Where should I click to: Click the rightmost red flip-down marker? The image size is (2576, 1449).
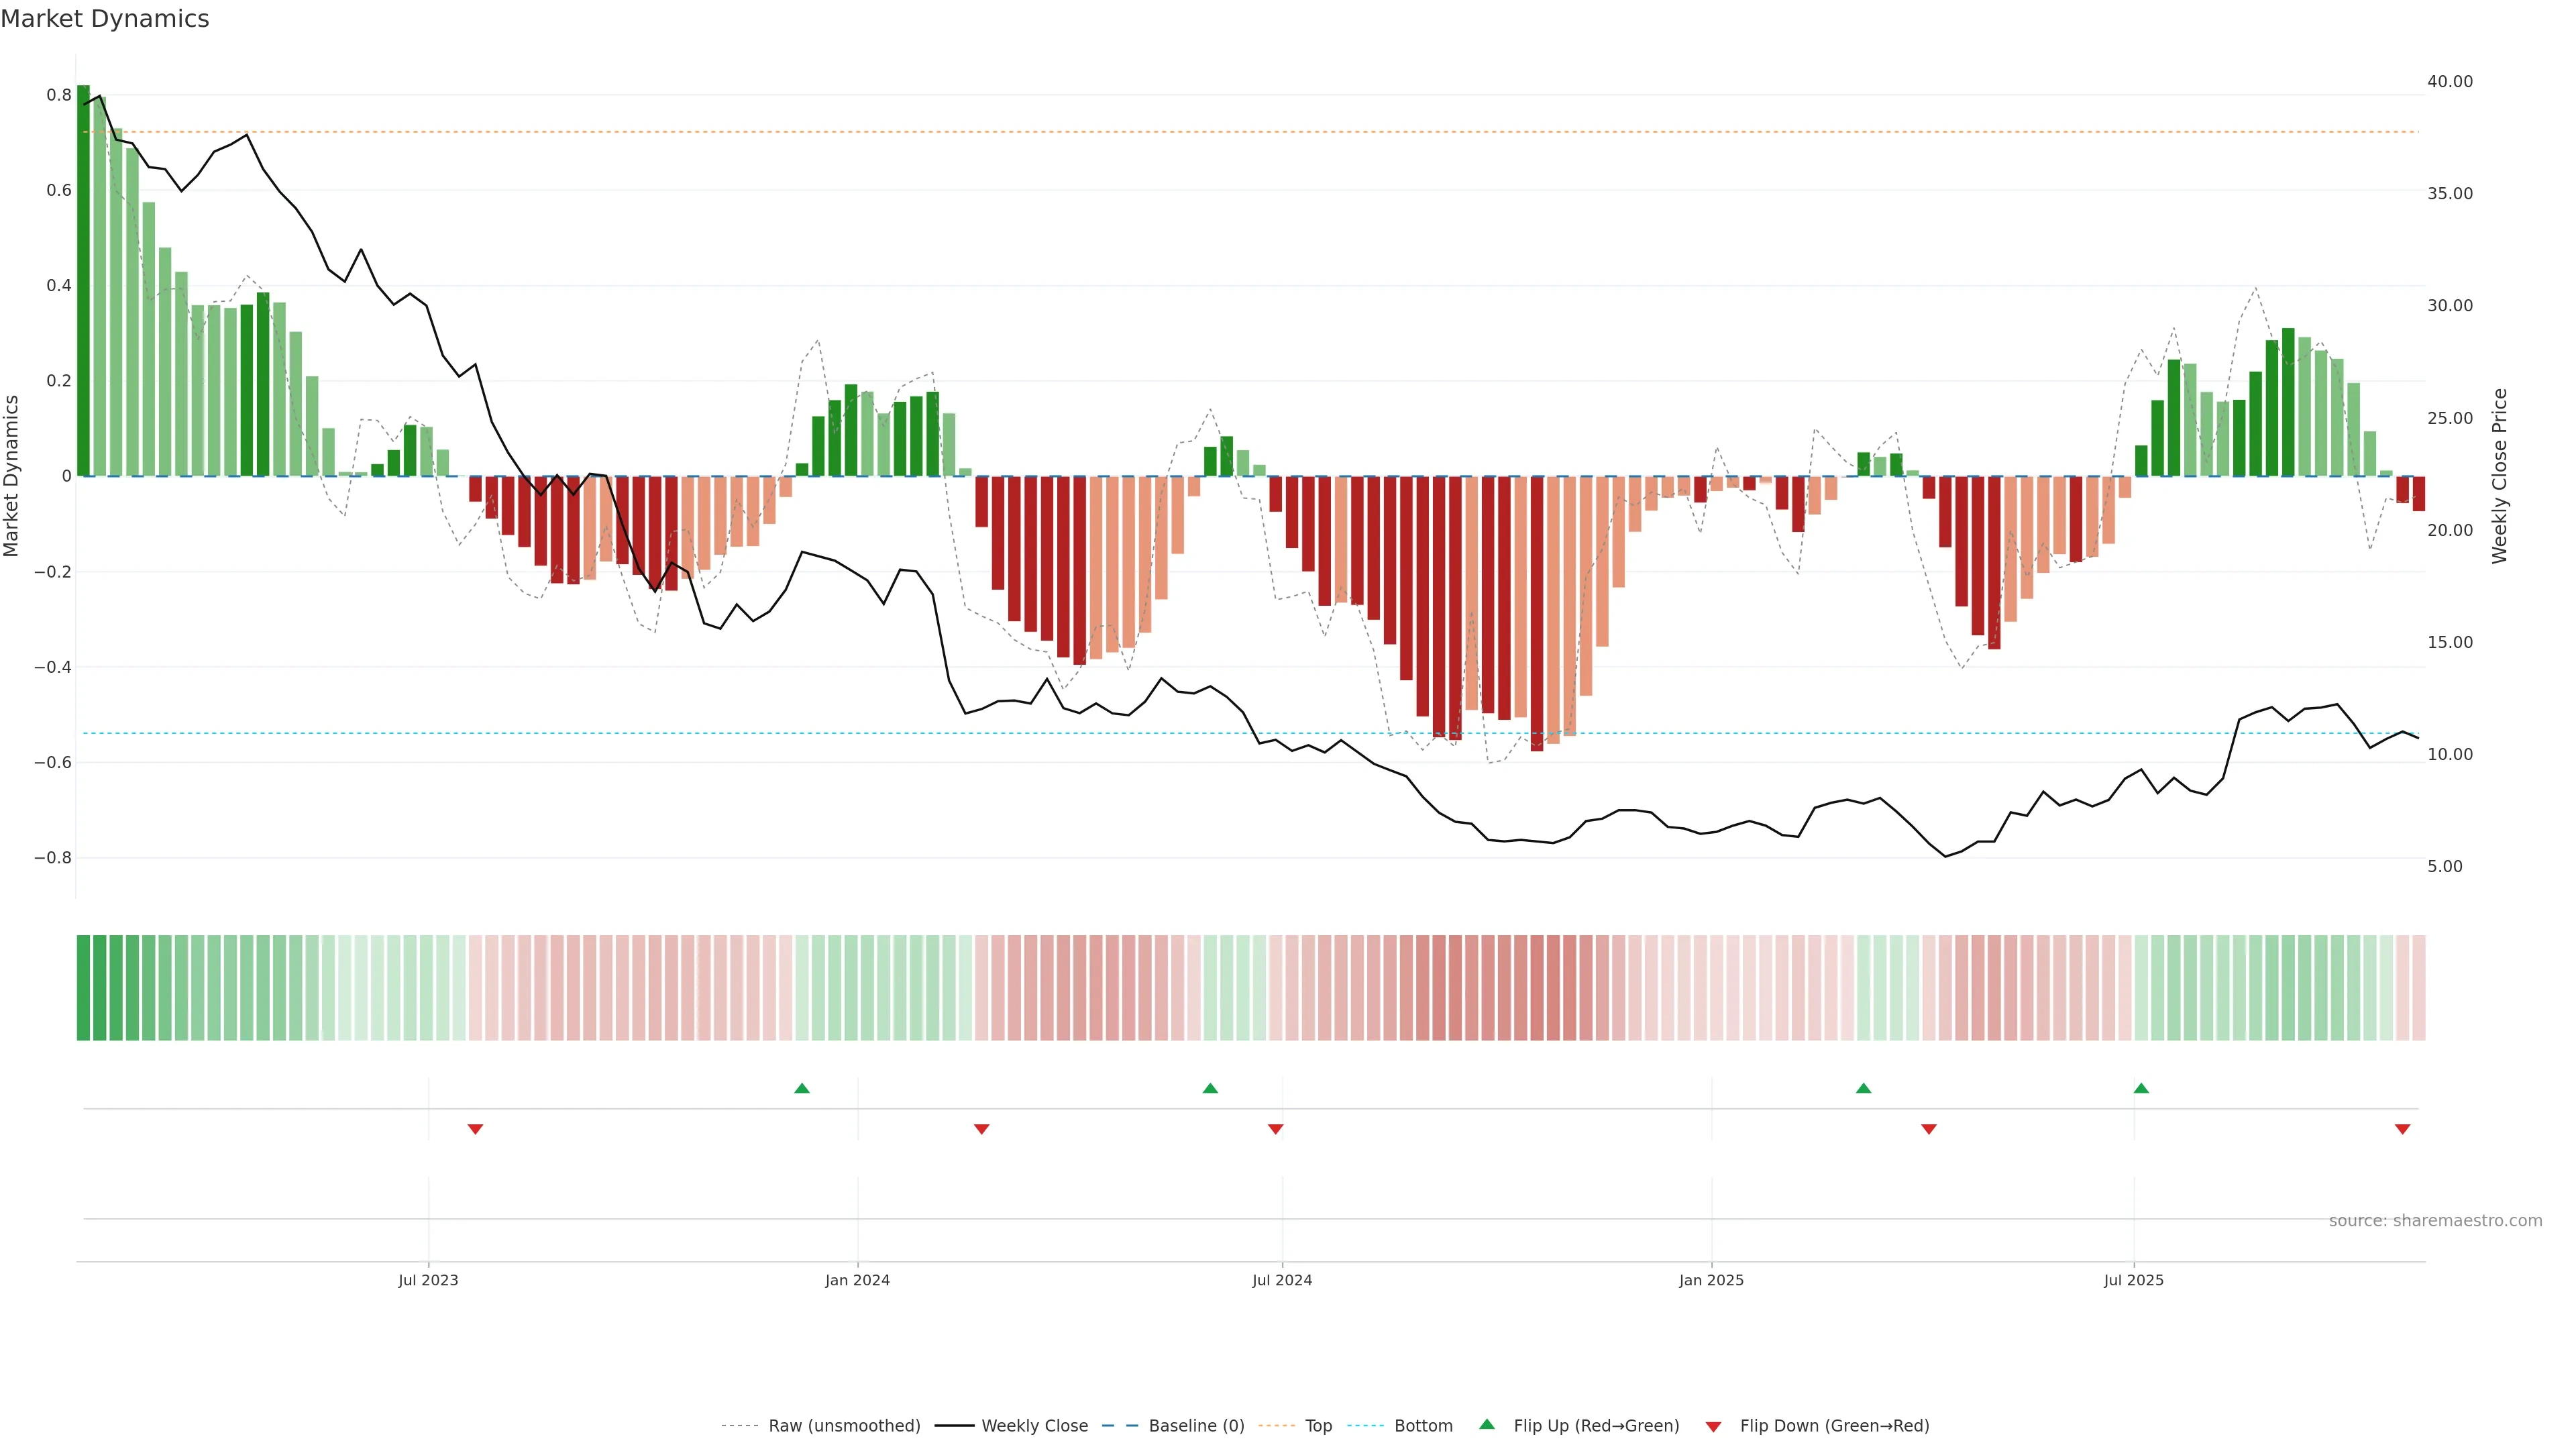click(2402, 1129)
